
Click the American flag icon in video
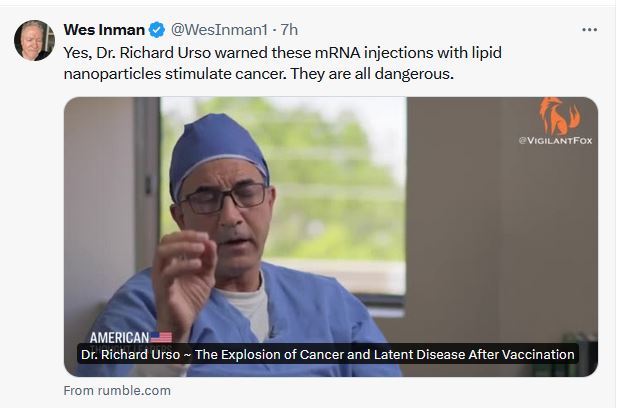coord(161,338)
